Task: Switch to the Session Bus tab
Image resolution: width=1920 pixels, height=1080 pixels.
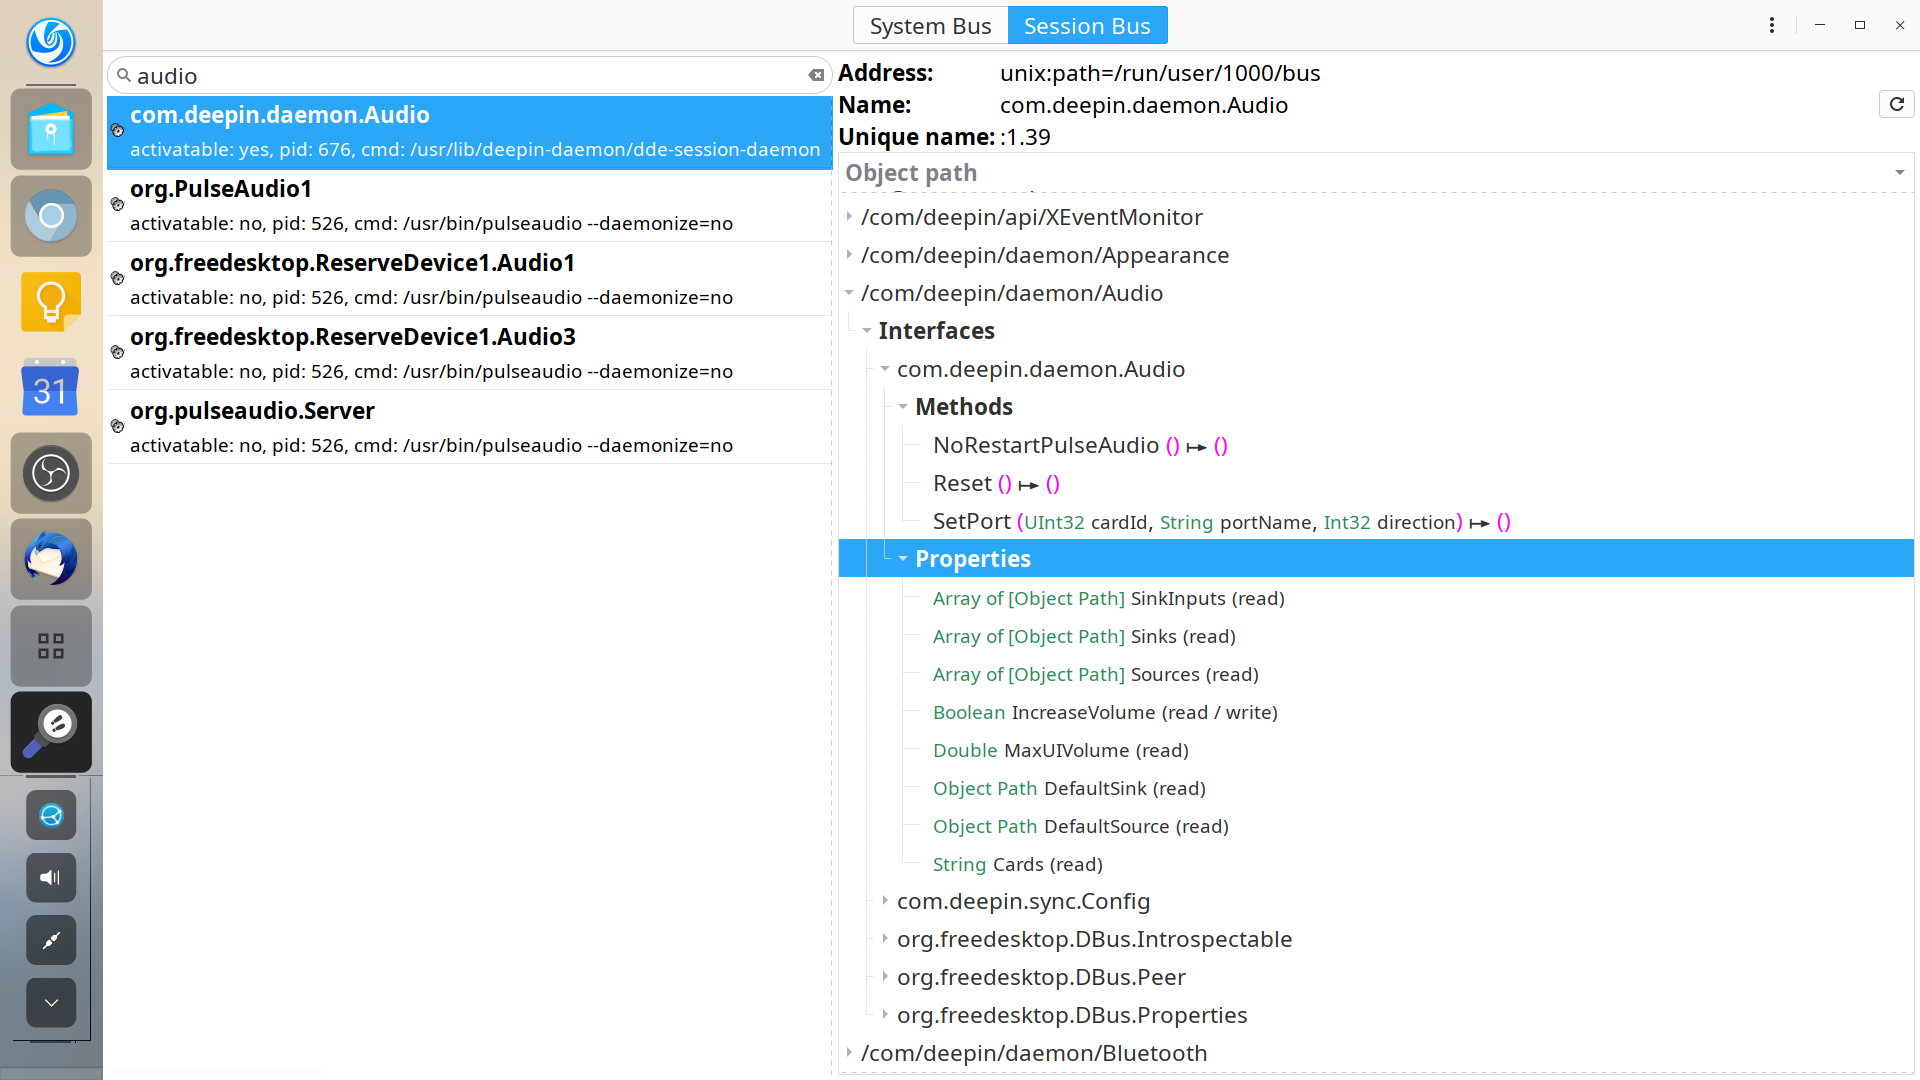Action: pos(1087,26)
